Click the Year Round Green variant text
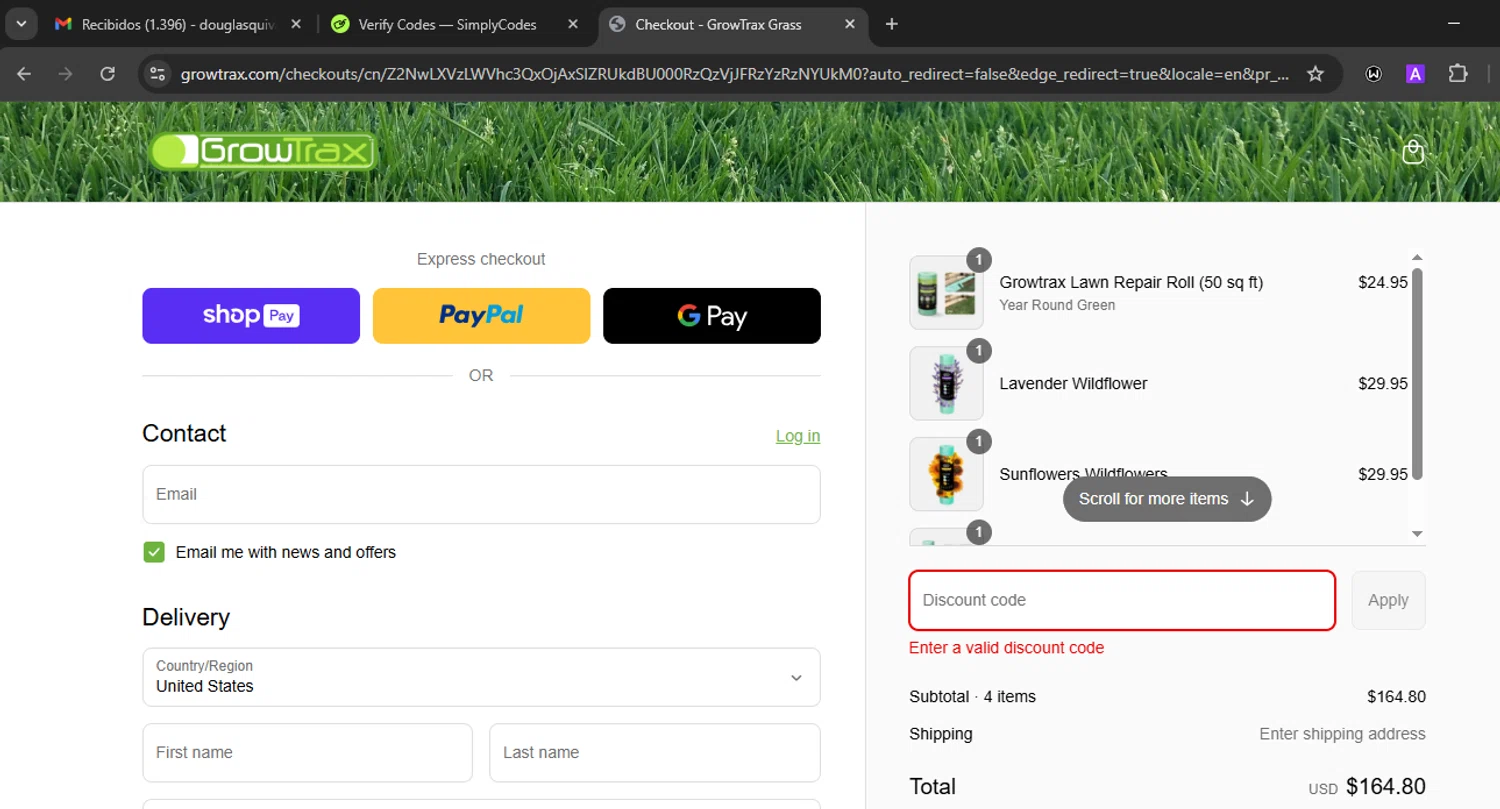The height and width of the screenshot is (809, 1500). click(x=1057, y=305)
